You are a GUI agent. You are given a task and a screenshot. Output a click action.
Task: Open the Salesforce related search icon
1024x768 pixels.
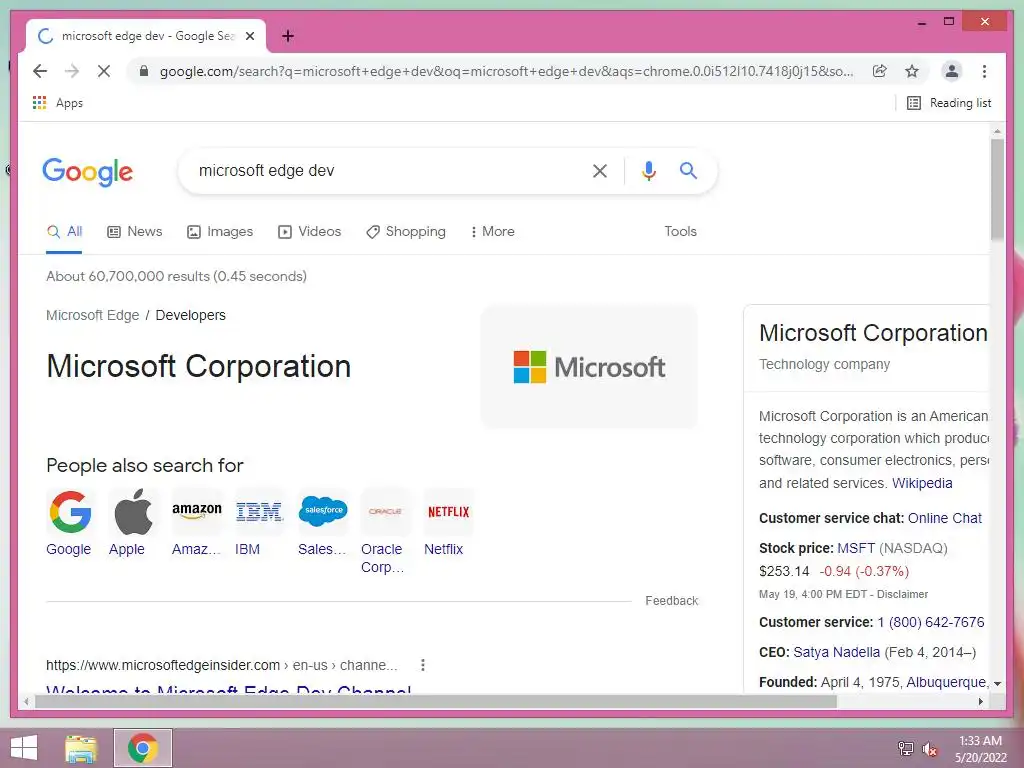point(323,512)
